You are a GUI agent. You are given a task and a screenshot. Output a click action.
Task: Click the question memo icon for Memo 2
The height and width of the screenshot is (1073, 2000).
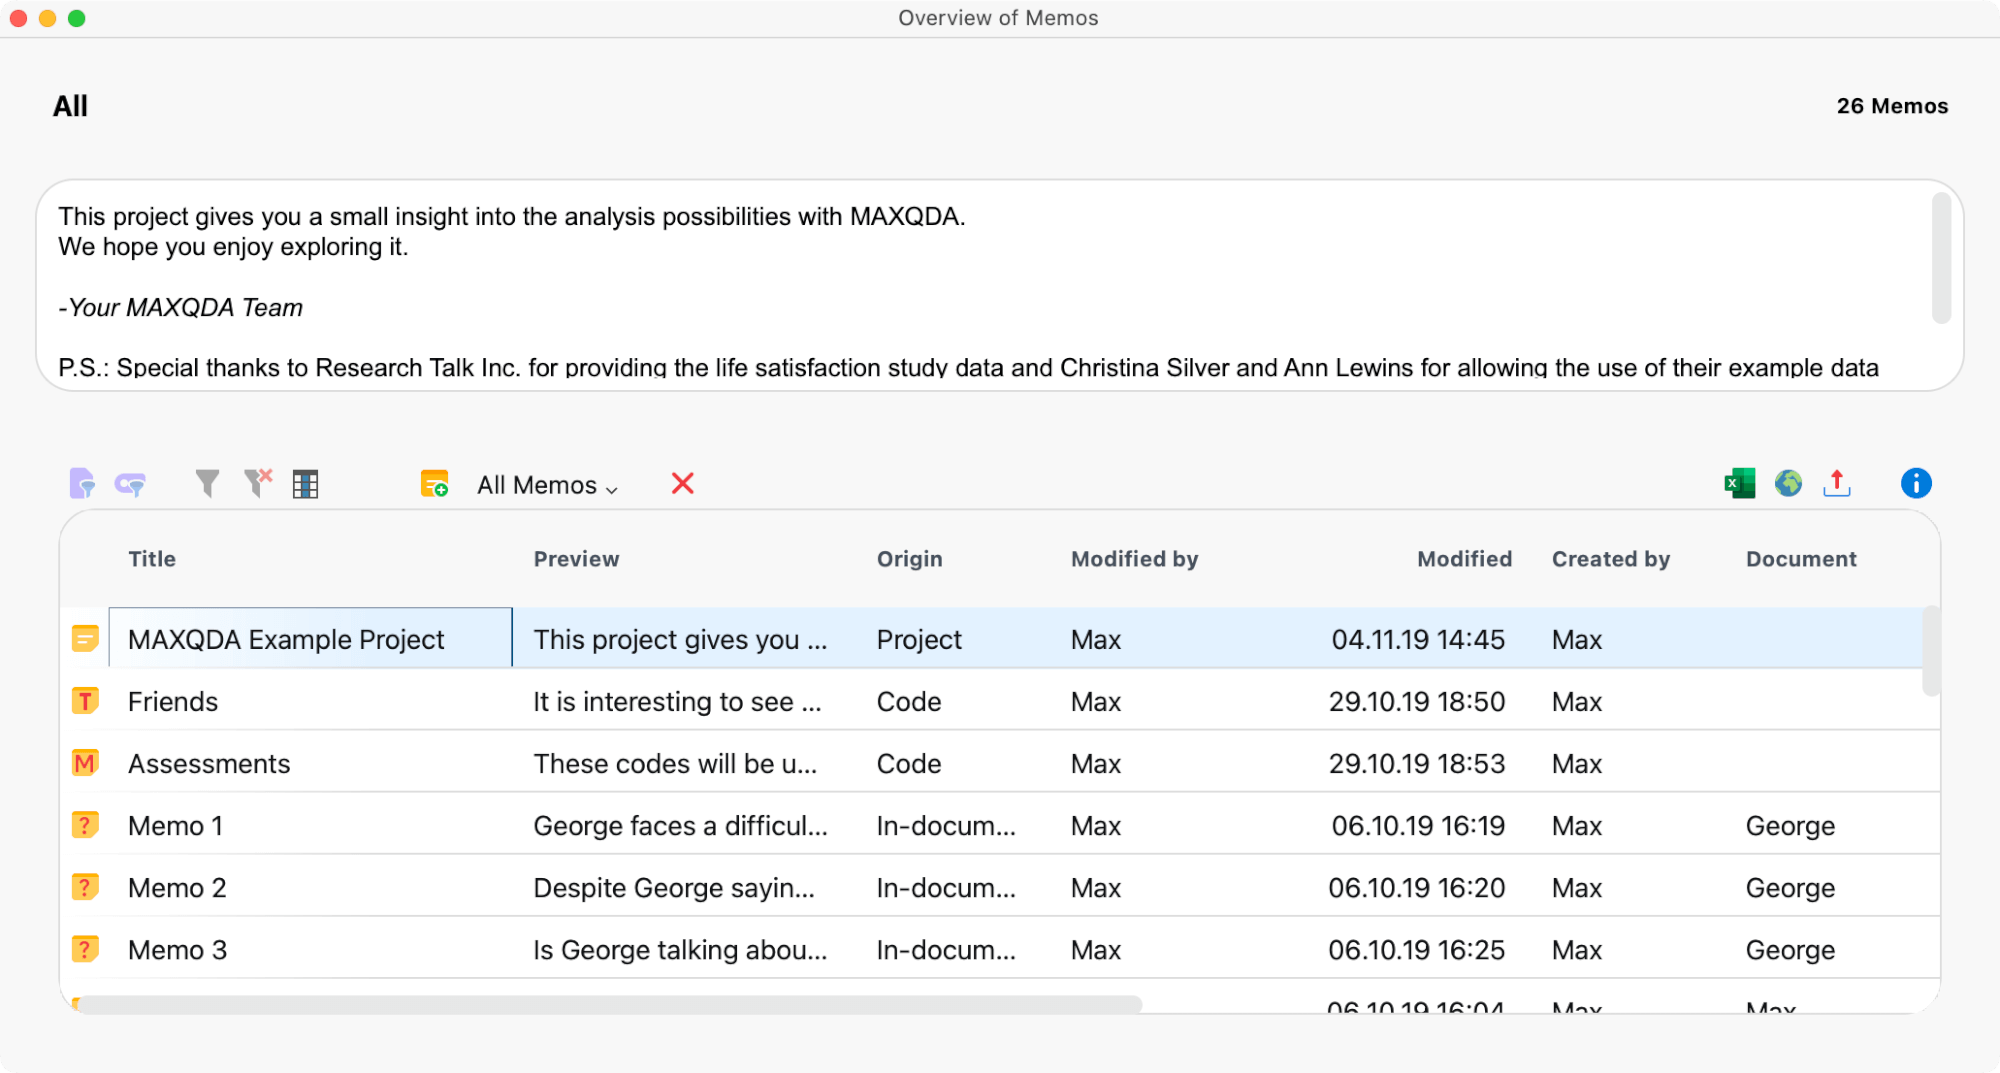click(x=85, y=886)
